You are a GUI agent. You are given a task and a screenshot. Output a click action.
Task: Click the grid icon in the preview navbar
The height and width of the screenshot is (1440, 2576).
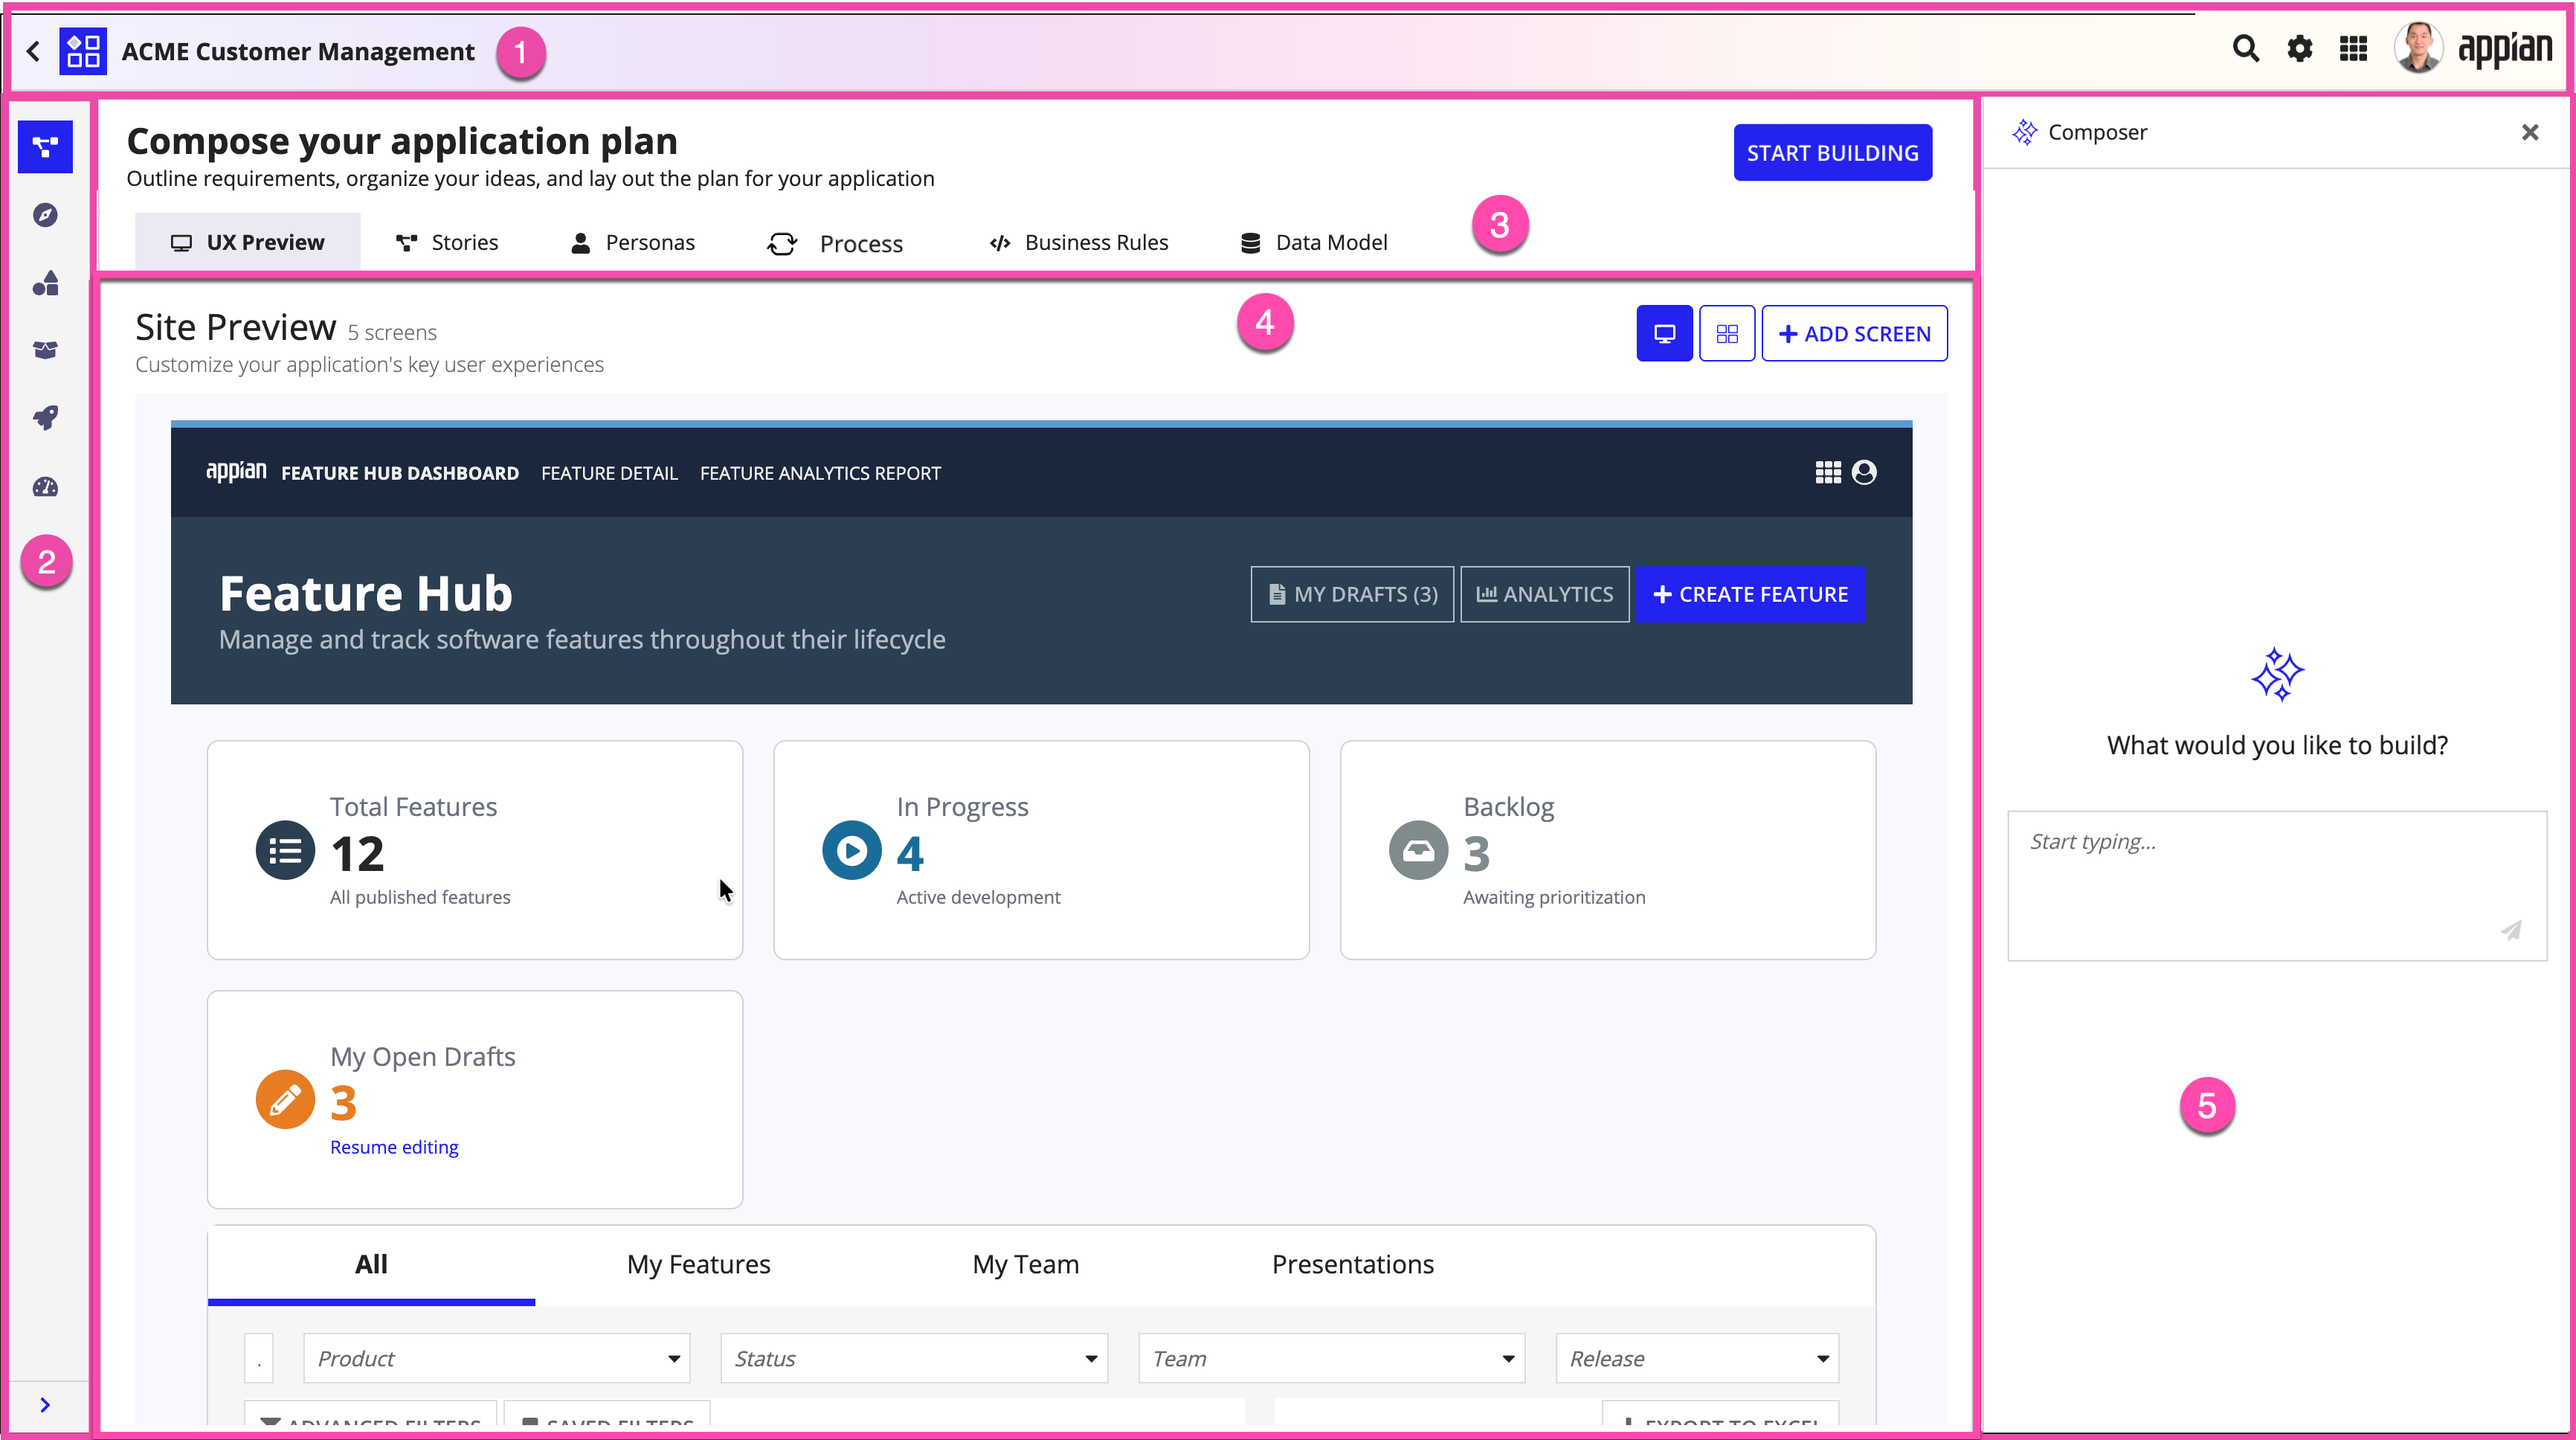click(x=1828, y=472)
